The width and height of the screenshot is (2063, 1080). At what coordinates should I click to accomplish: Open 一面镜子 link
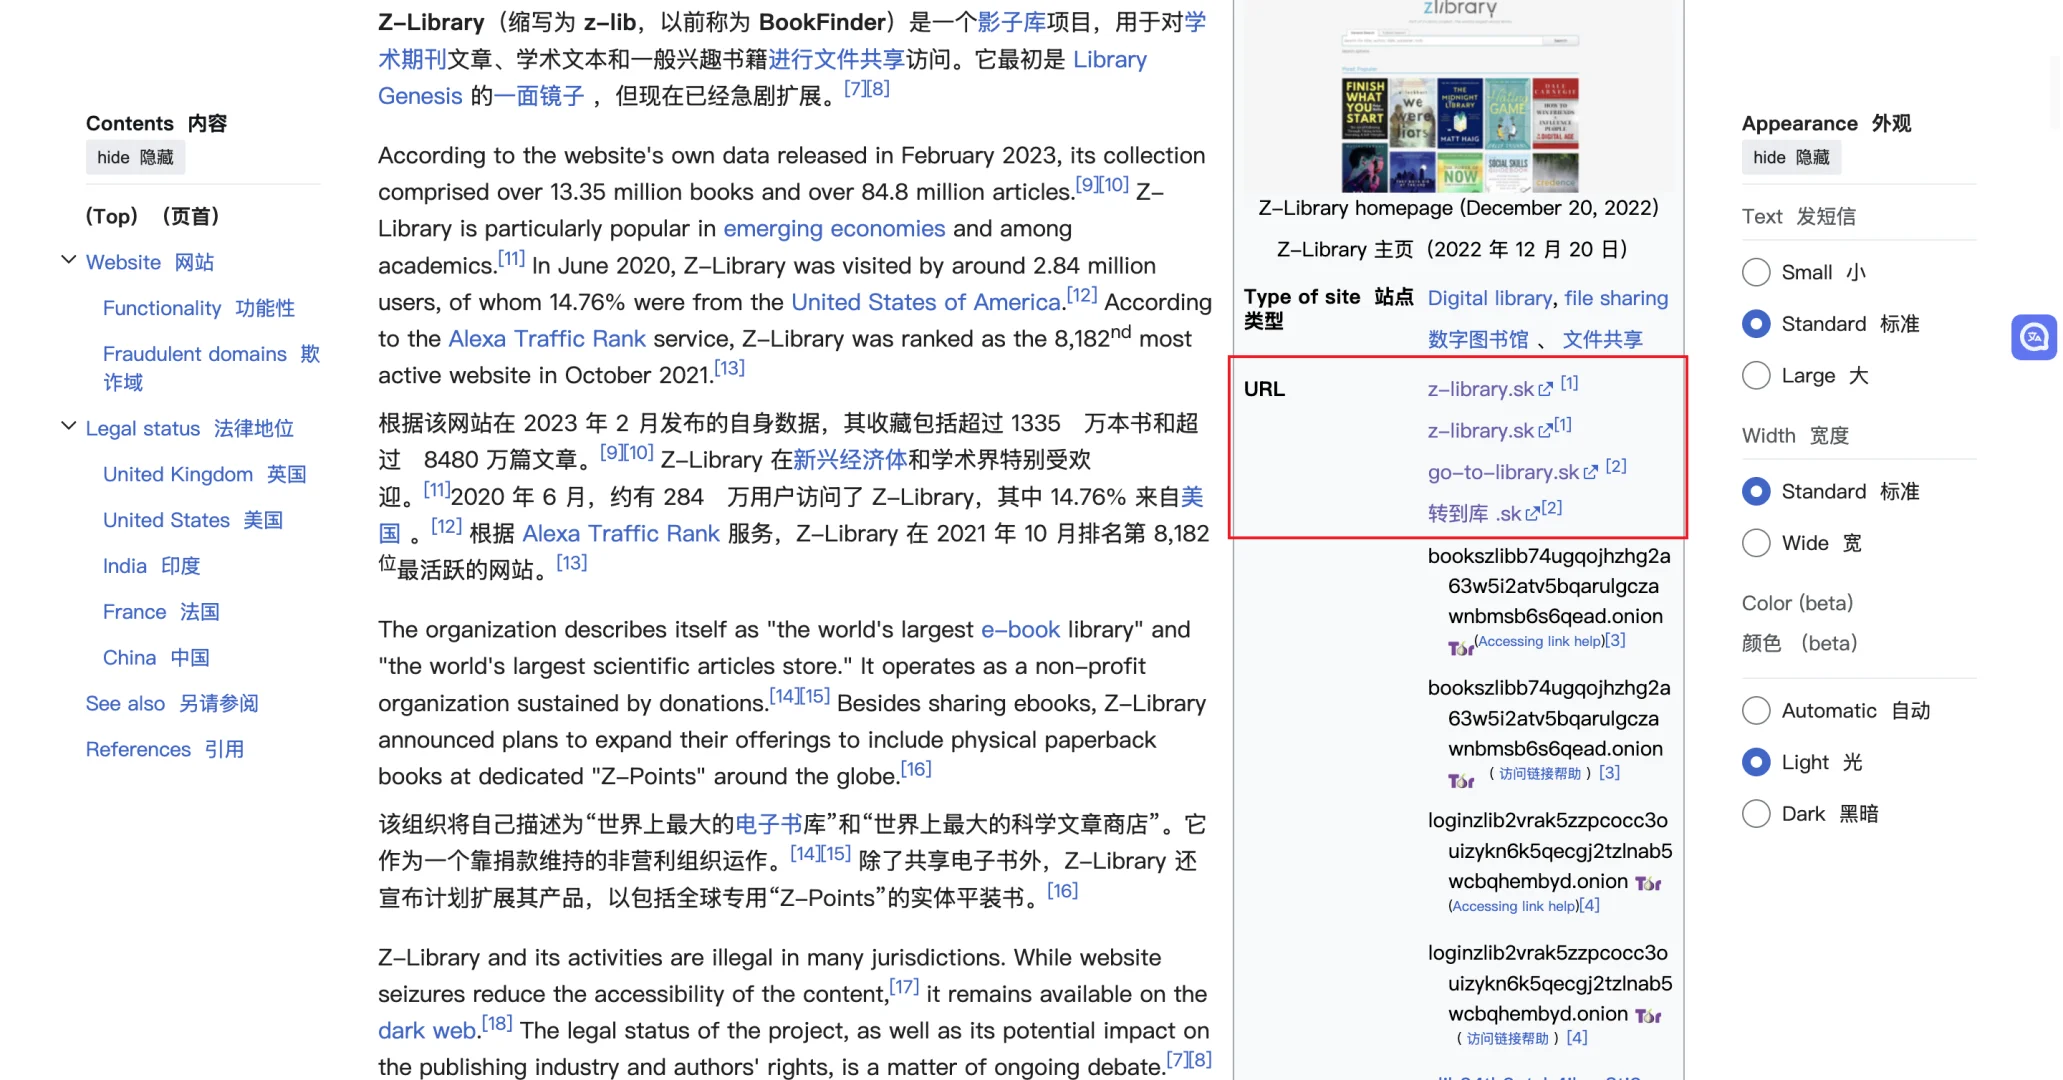click(x=539, y=96)
